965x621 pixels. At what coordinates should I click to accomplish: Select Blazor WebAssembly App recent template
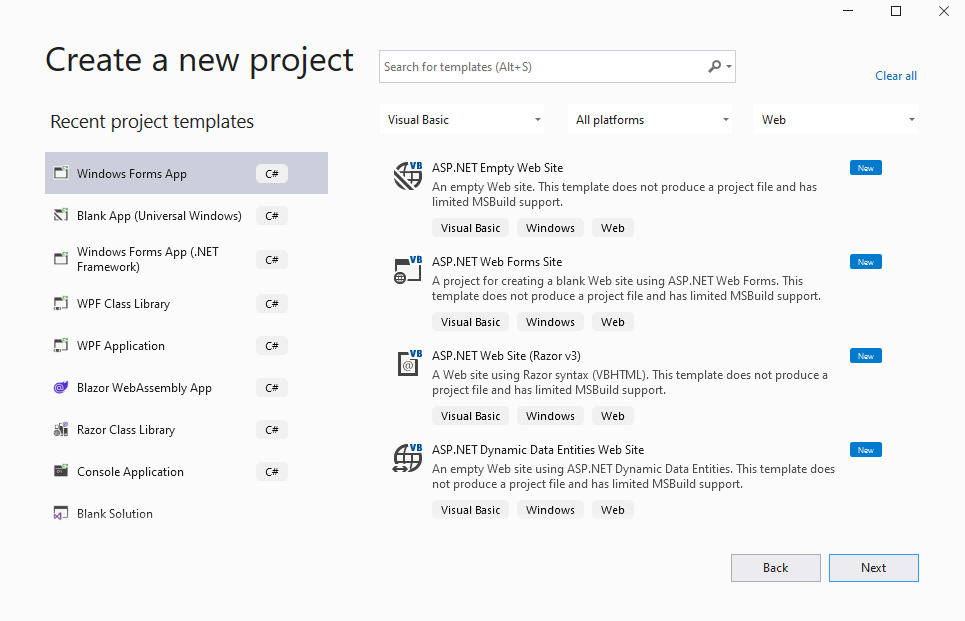click(x=186, y=387)
